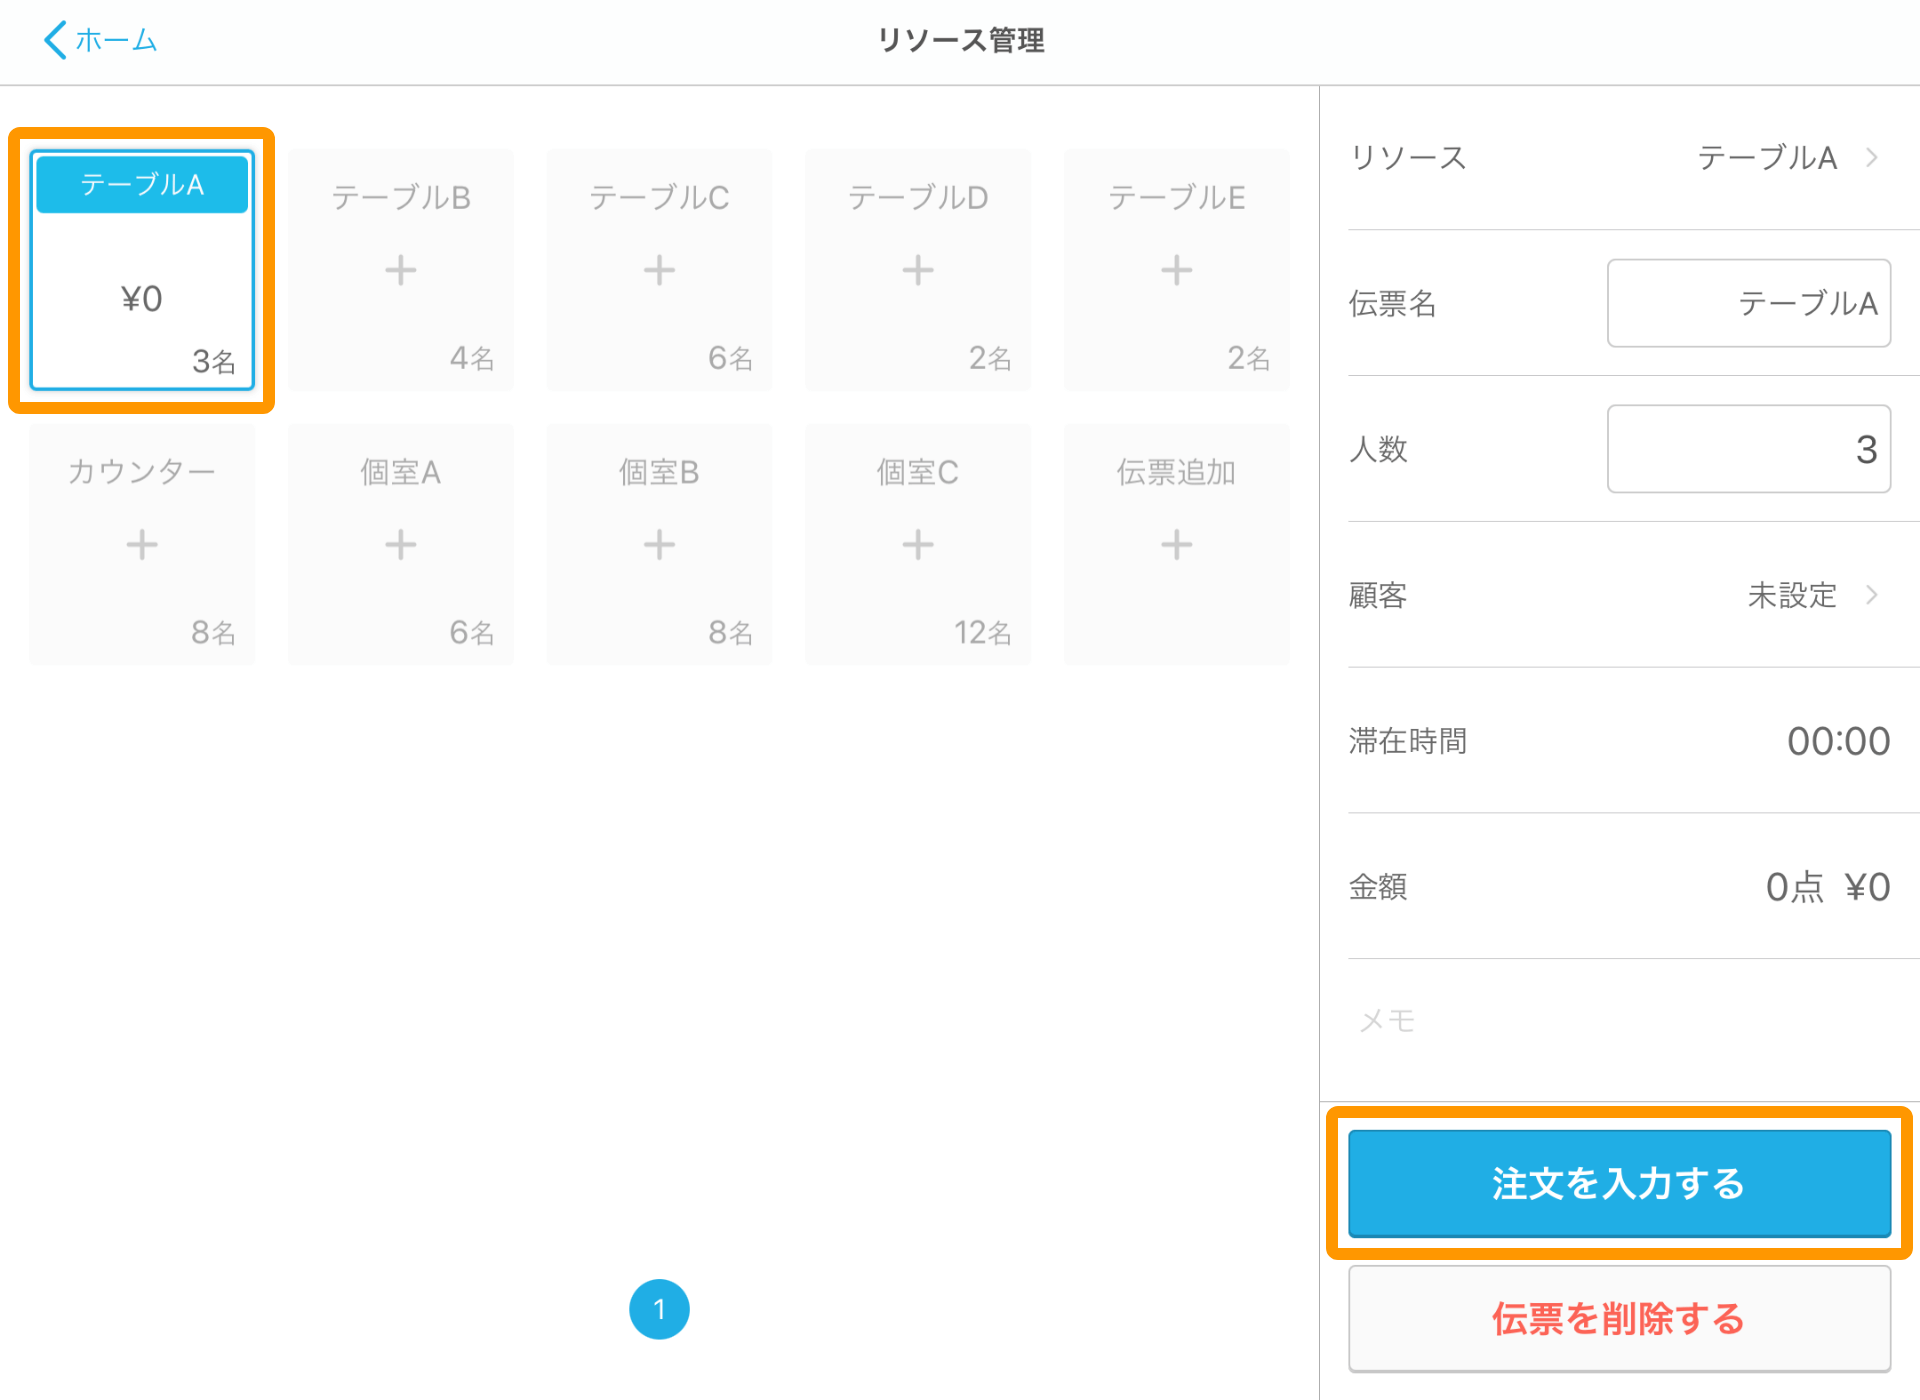1920x1400 pixels.
Task: Tap the plus icon on テーブルC
Action: click(658, 269)
